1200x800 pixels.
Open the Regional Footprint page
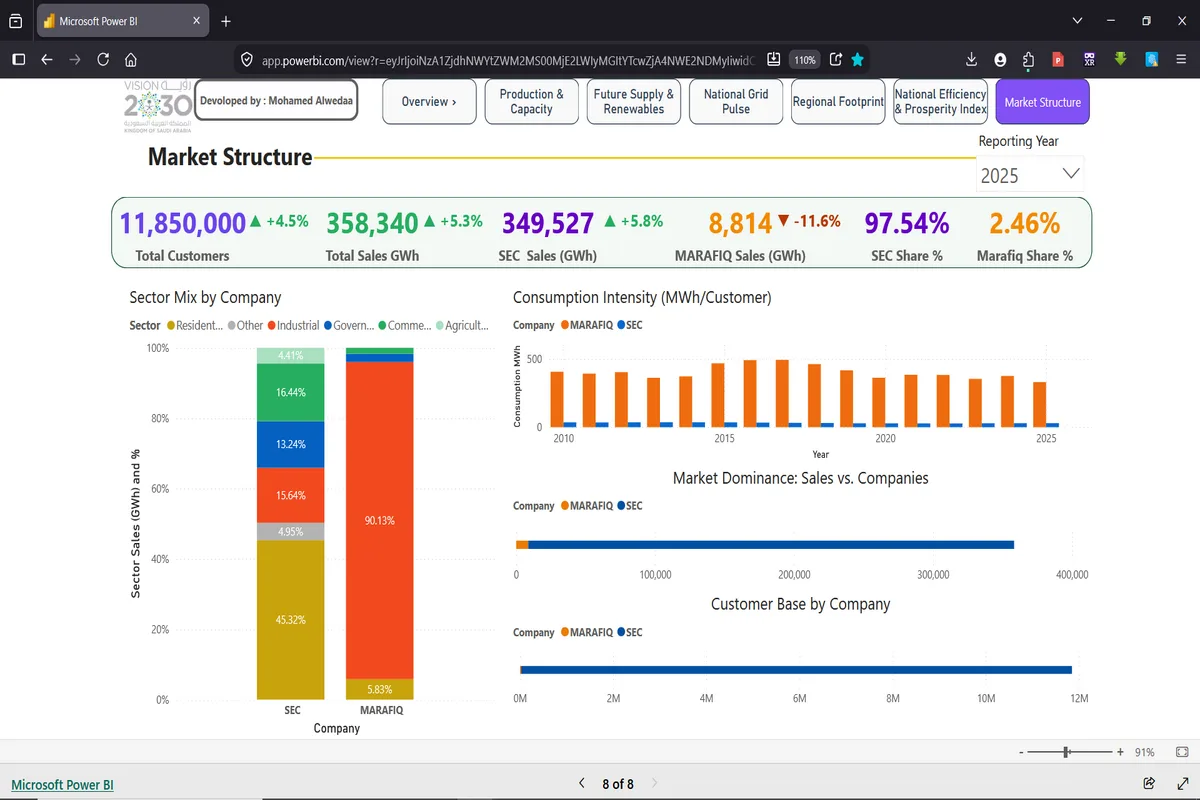tap(838, 102)
